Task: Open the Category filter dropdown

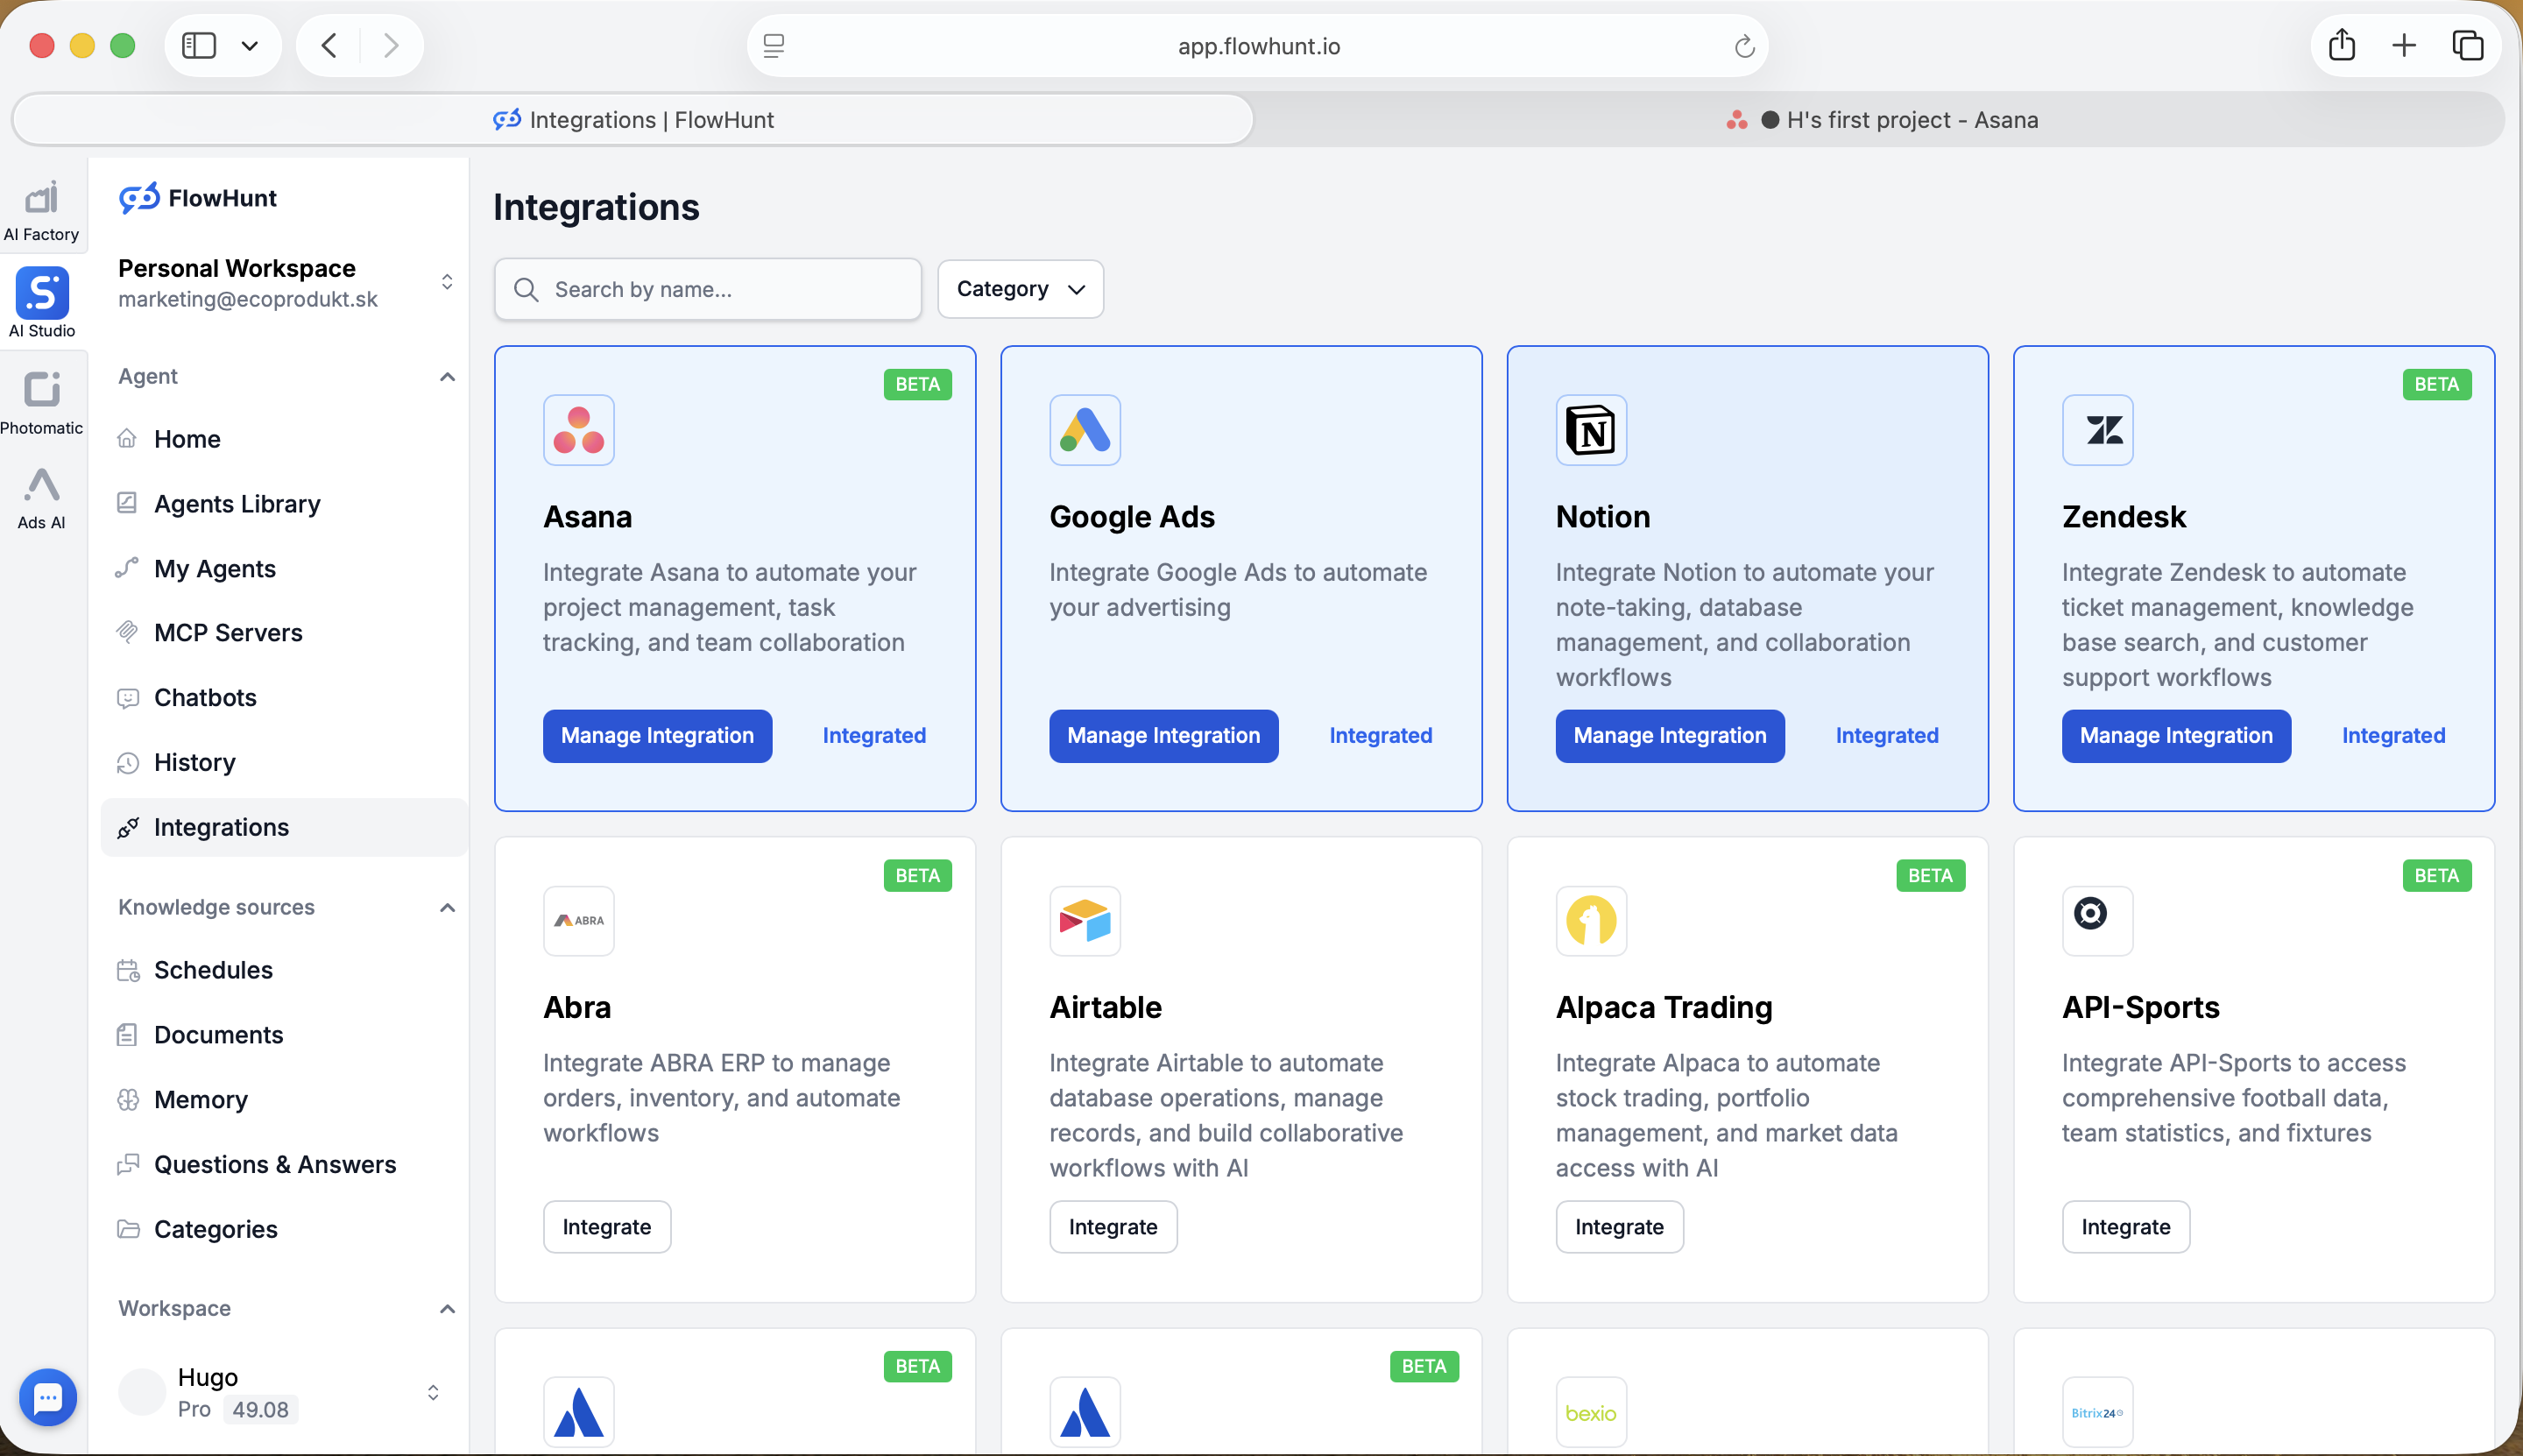Action: [1019, 289]
